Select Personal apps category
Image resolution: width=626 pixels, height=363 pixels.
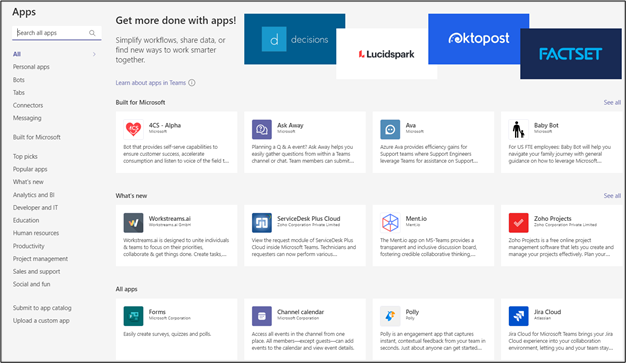(31, 67)
